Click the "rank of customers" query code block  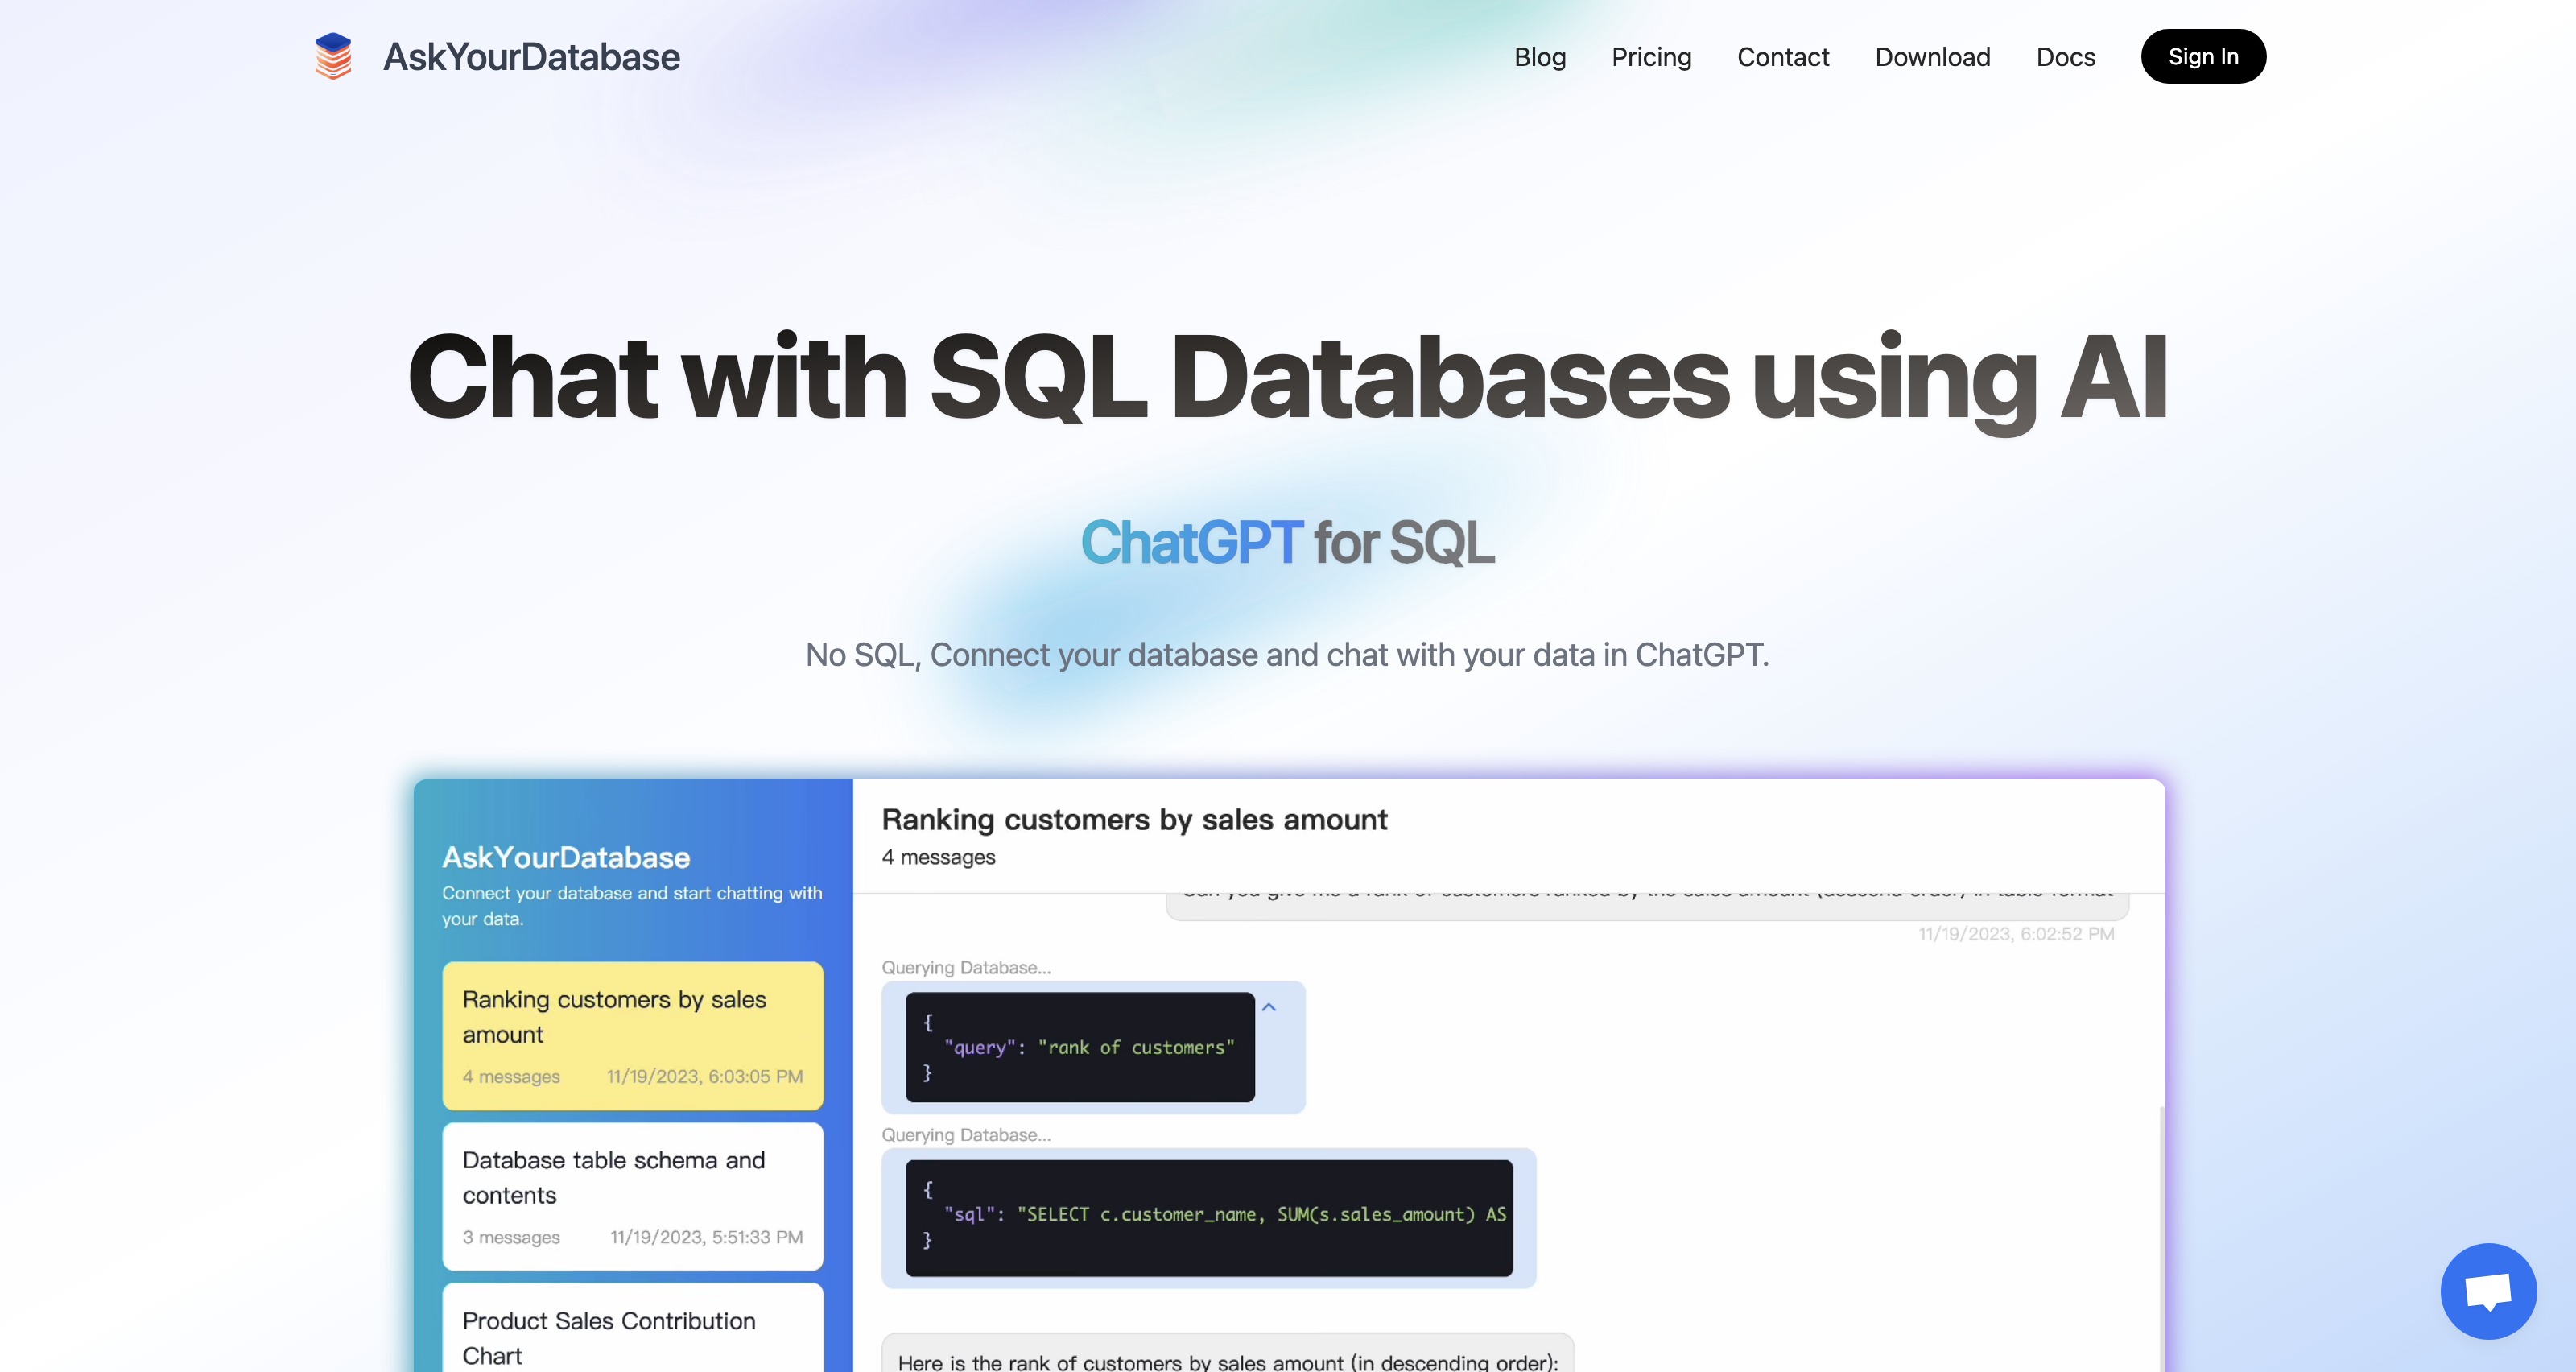[x=1080, y=1047]
